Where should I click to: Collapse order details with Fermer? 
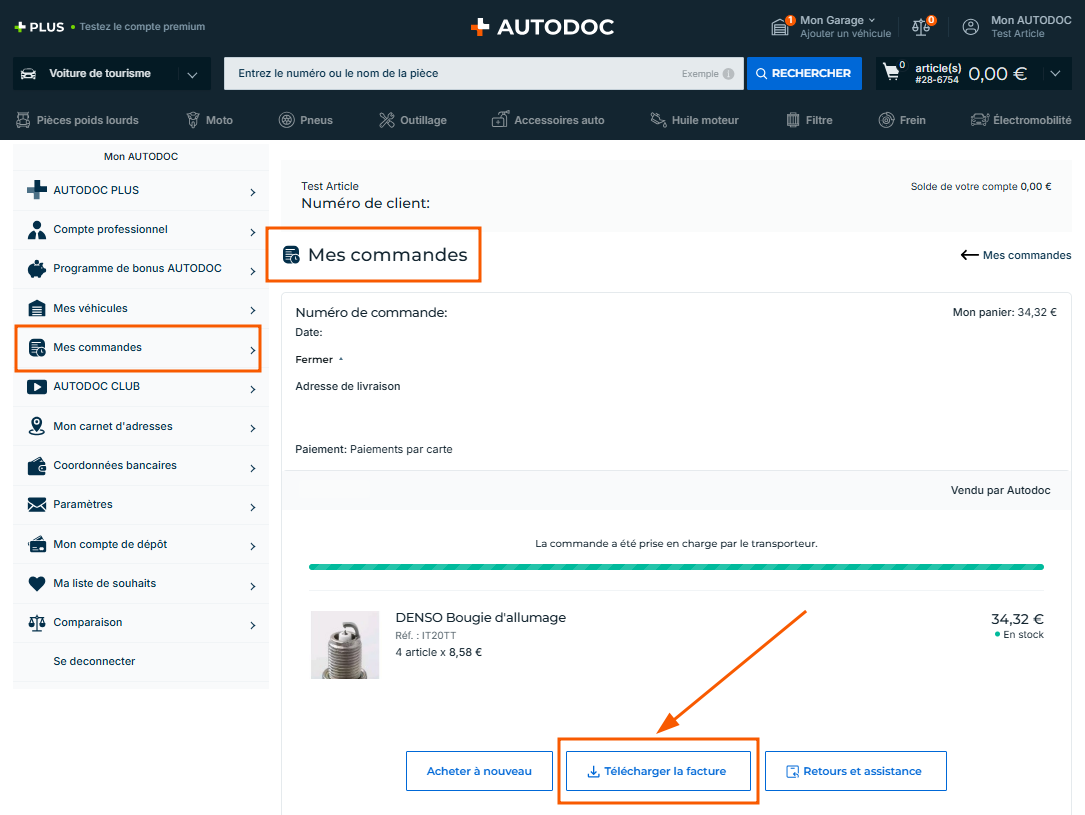pyautogui.click(x=319, y=359)
